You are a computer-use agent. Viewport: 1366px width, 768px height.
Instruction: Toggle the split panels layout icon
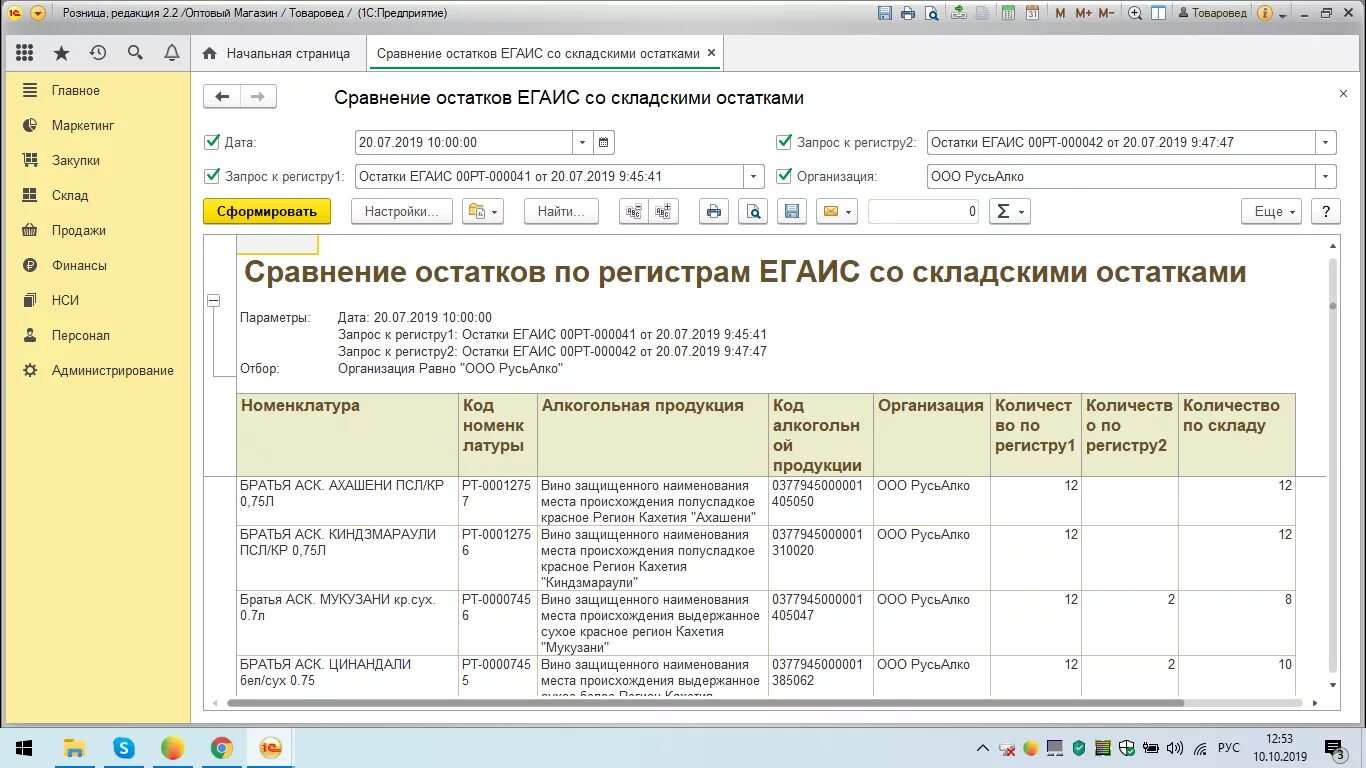tap(1158, 13)
